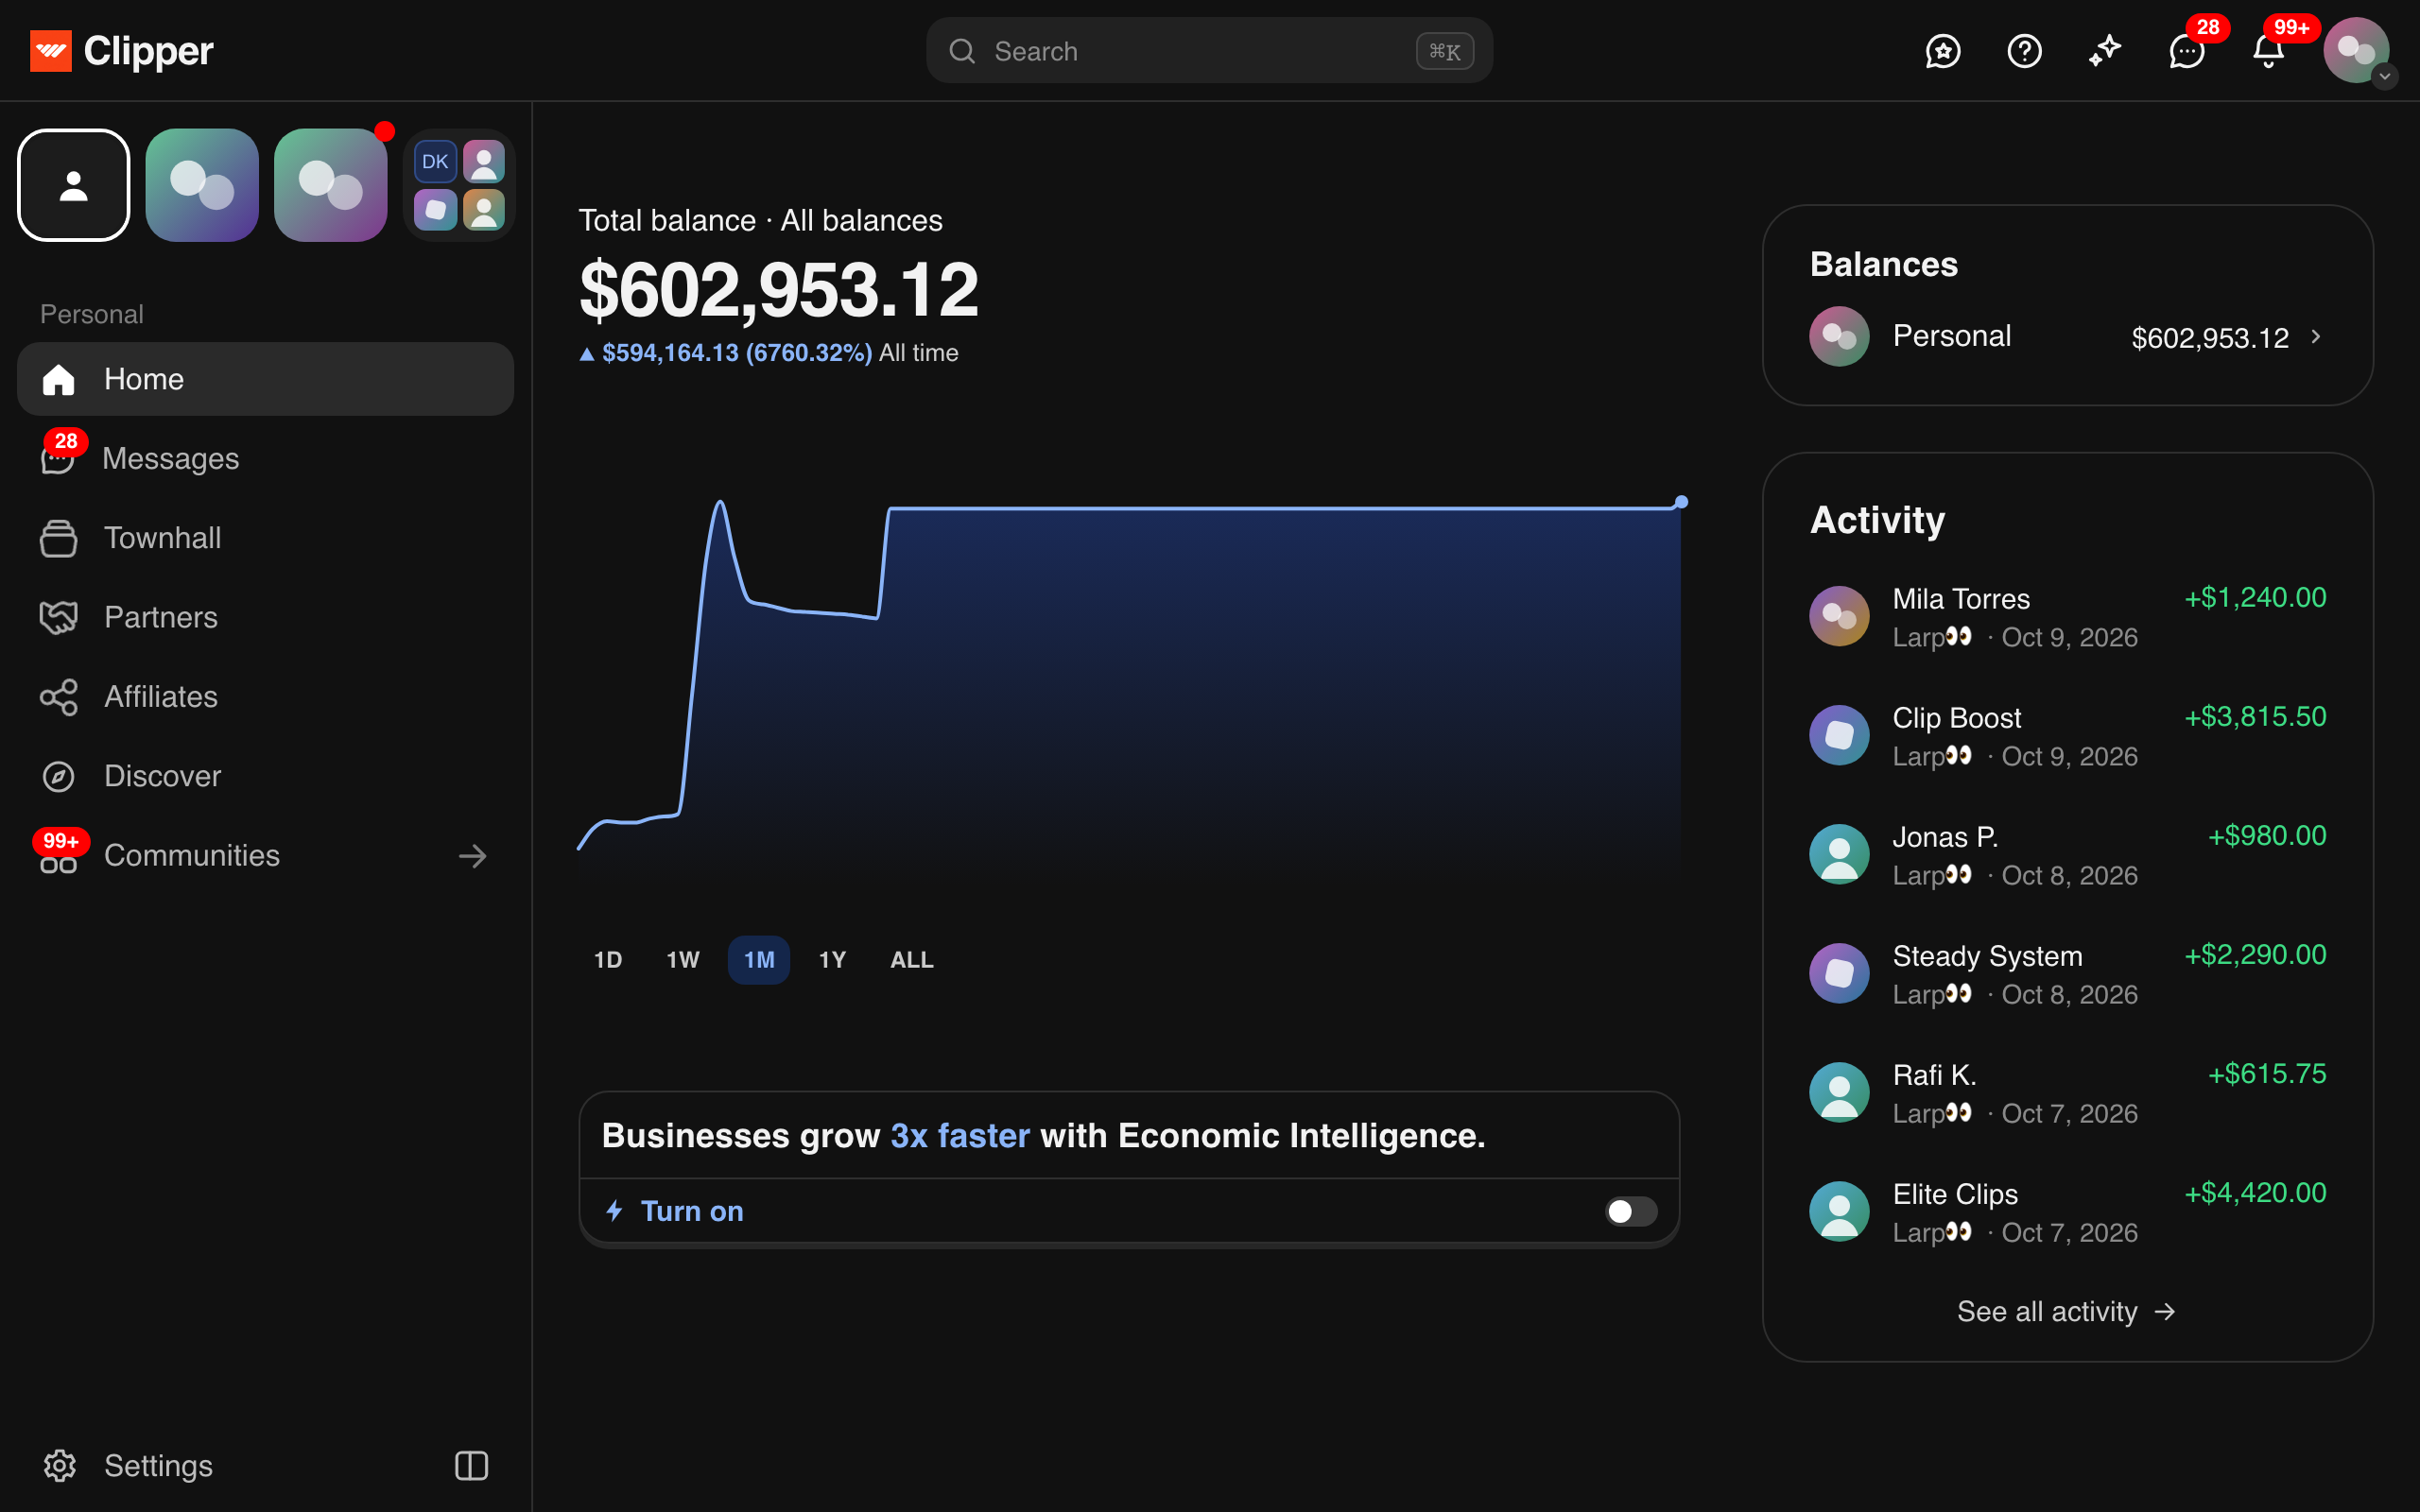This screenshot has height=1512, width=2420.
Task: Click the chart's latest data point marker
Action: tap(1681, 502)
